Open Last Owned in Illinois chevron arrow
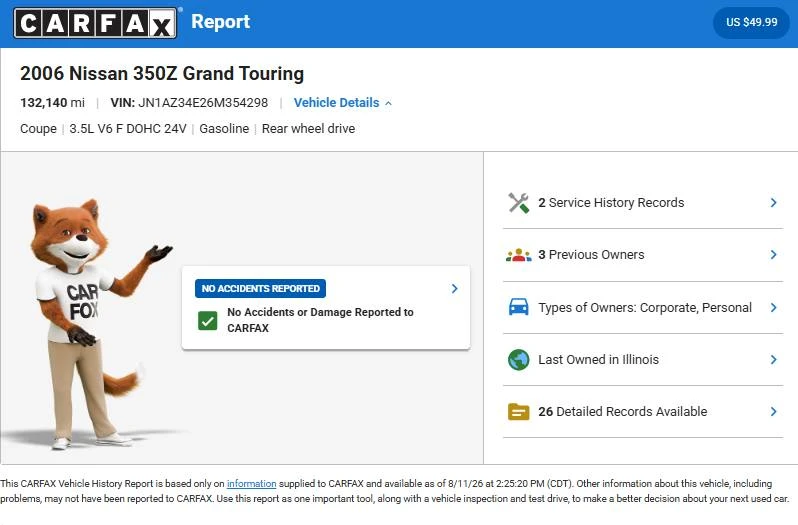The height and width of the screenshot is (525, 798). coord(774,360)
